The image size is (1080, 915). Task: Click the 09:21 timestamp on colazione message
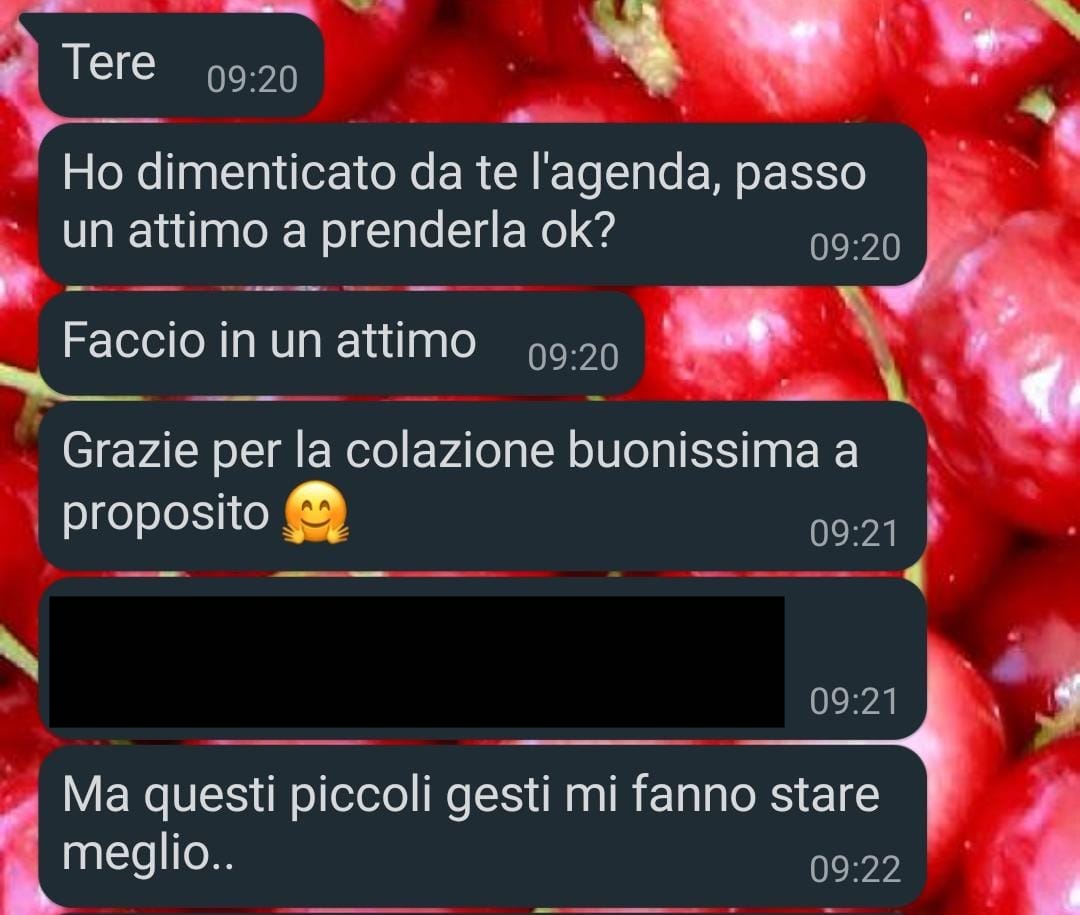854,534
